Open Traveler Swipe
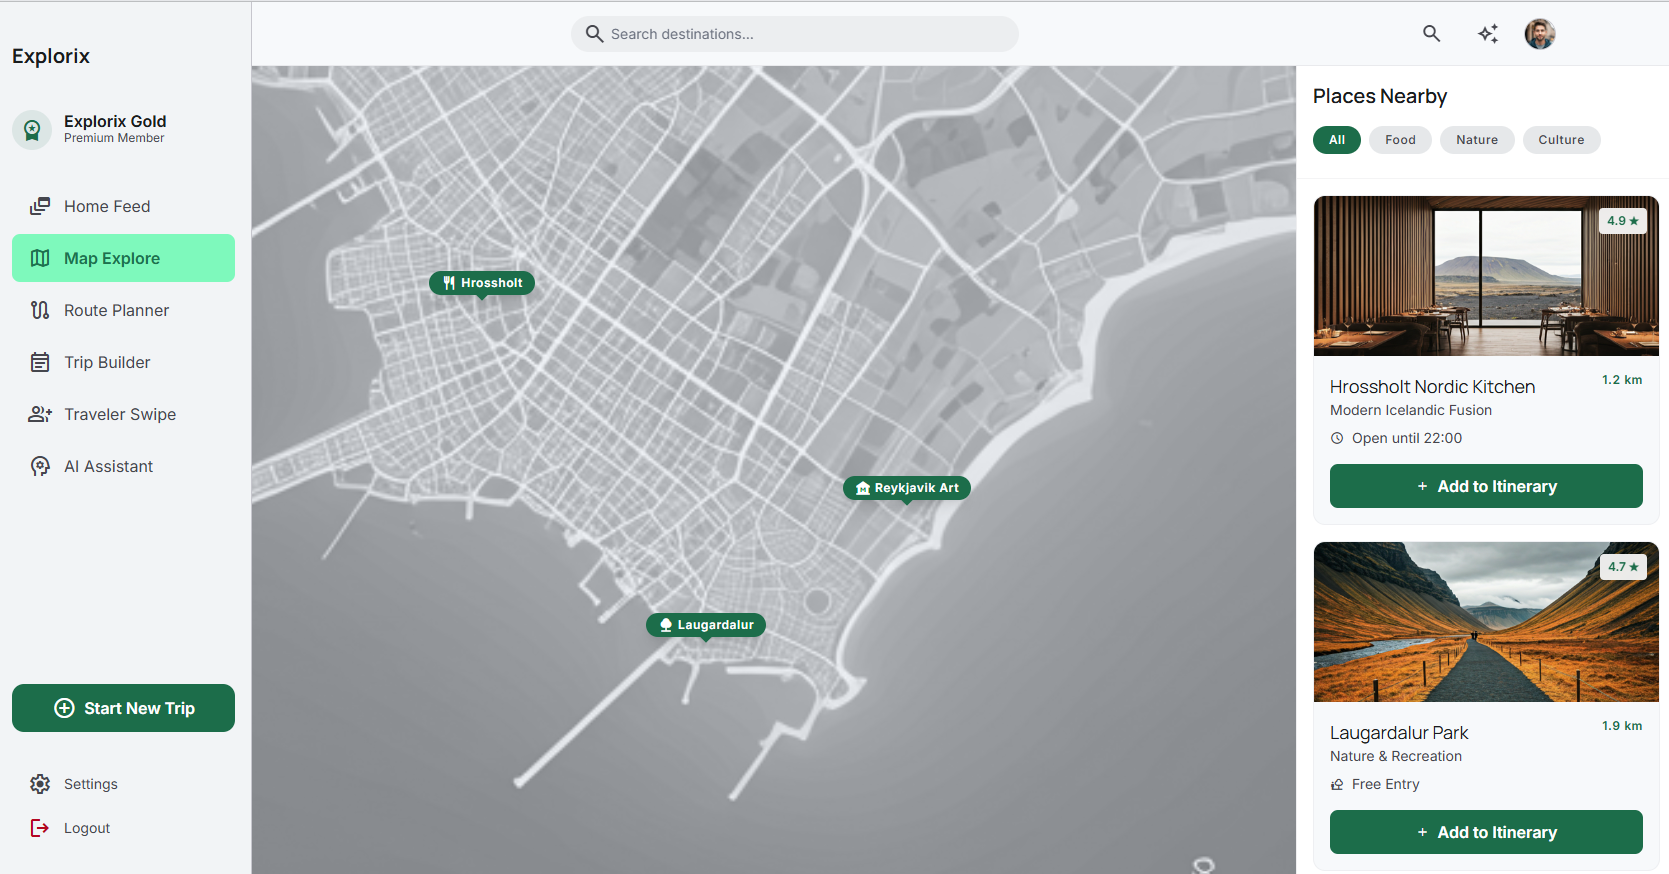Screen dimensions: 1669x874 point(123,414)
